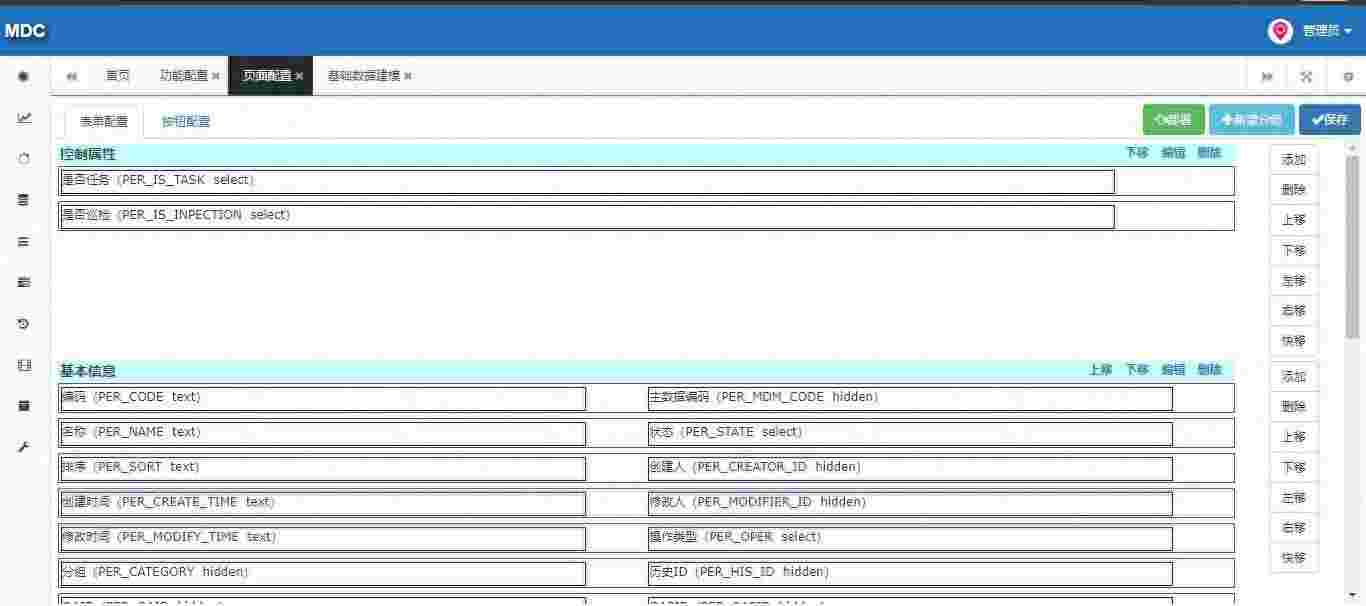
Task: Select the PER_CREATOR_ID hidden field box
Action: point(910,468)
